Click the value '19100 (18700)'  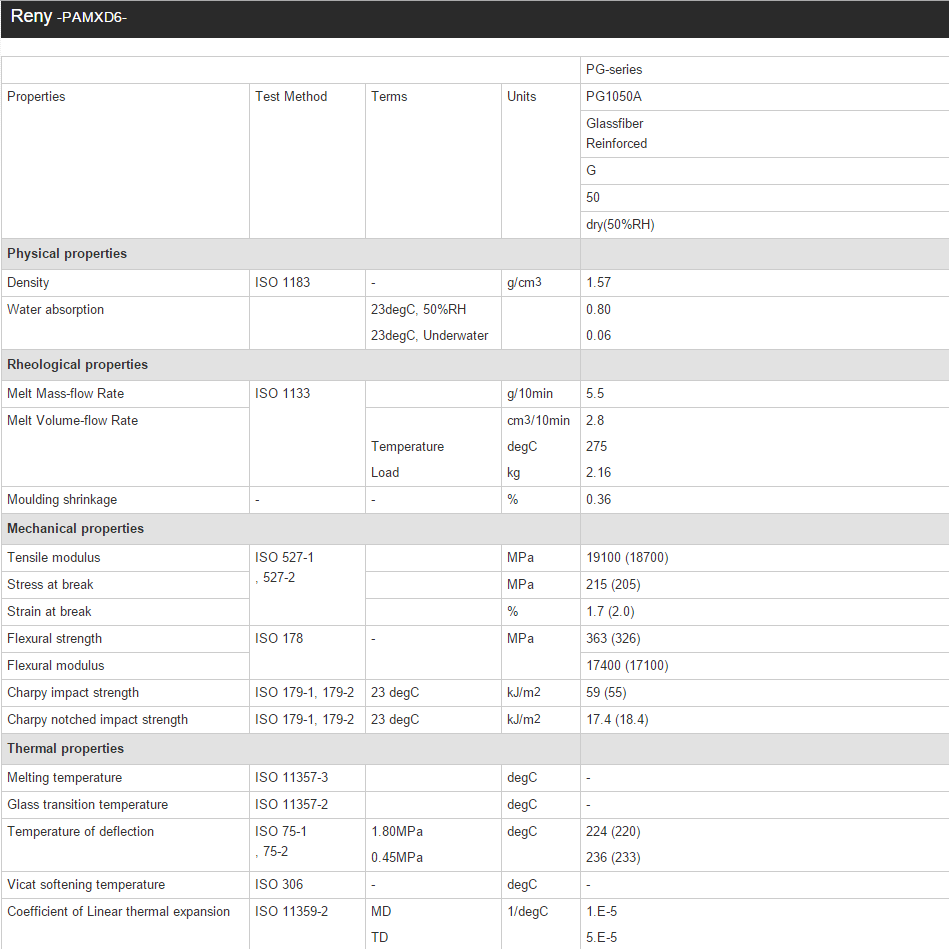[627, 557]
